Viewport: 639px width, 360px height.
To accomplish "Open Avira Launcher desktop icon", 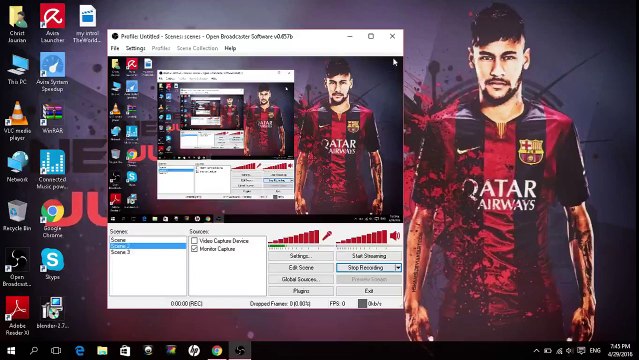I will coord(52,23).
